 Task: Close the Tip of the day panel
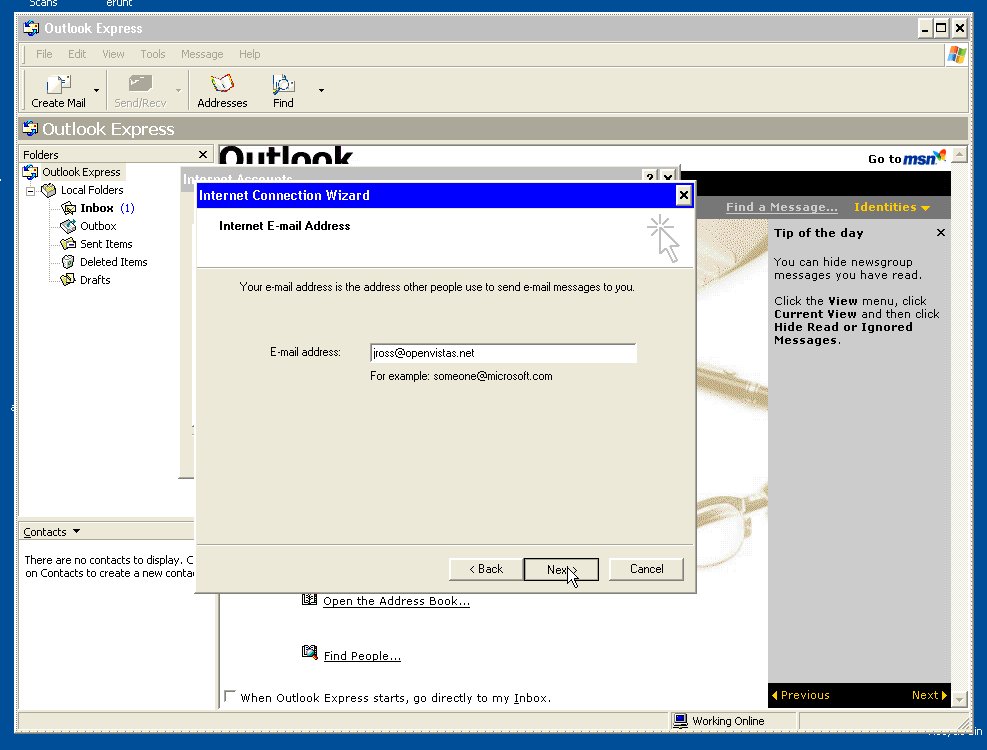click(x=940, y=232)
